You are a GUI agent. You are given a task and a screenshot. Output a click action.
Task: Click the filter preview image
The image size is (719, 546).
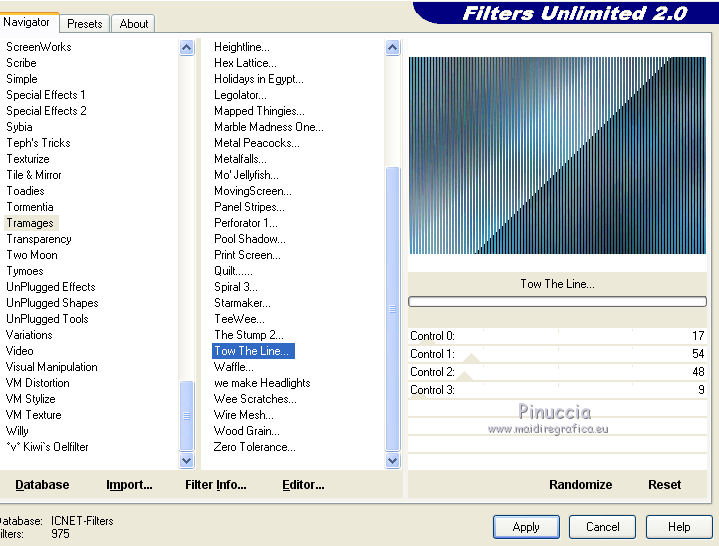[557, 155]
